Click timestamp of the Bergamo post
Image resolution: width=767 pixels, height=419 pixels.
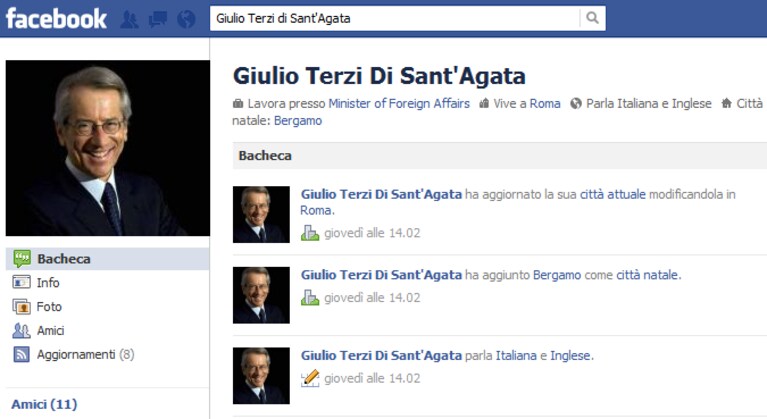pos(372,298)
